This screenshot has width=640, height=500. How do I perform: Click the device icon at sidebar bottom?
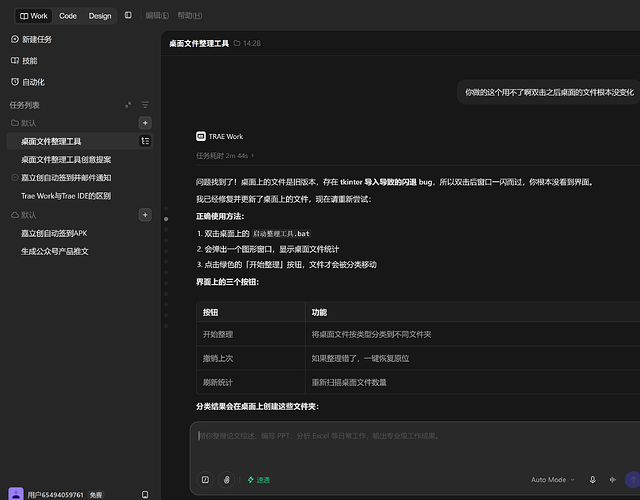point(145,495)
